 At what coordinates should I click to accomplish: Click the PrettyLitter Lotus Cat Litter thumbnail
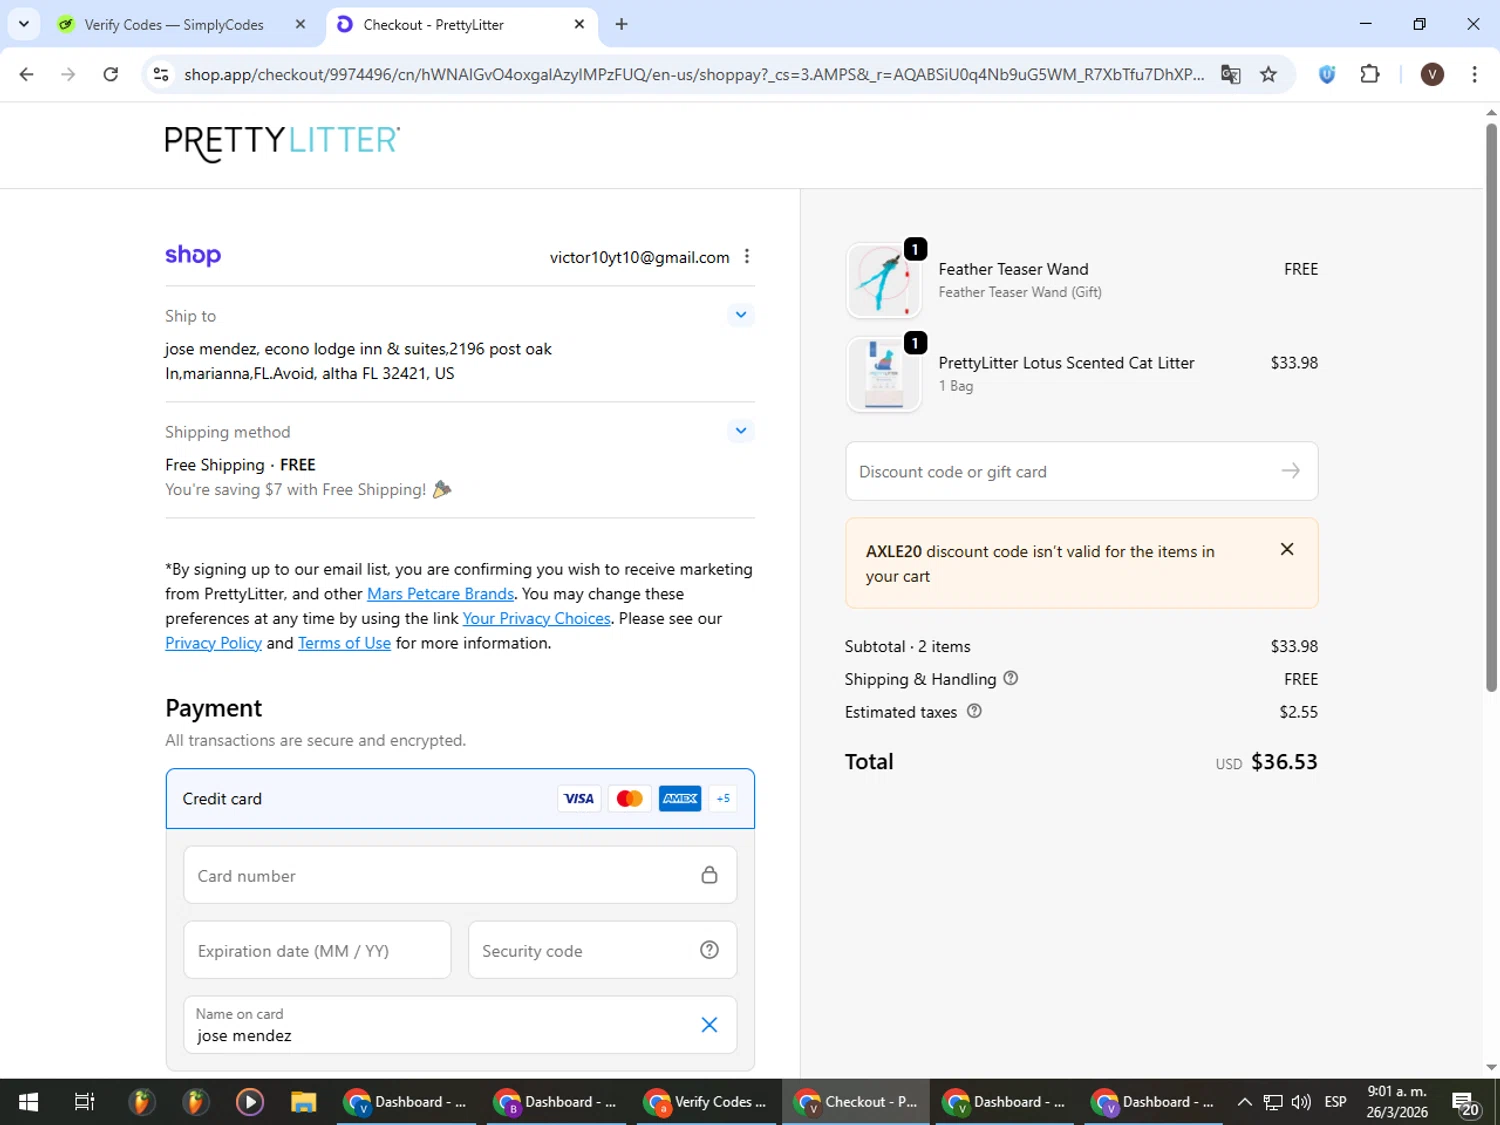coord(883,375)
